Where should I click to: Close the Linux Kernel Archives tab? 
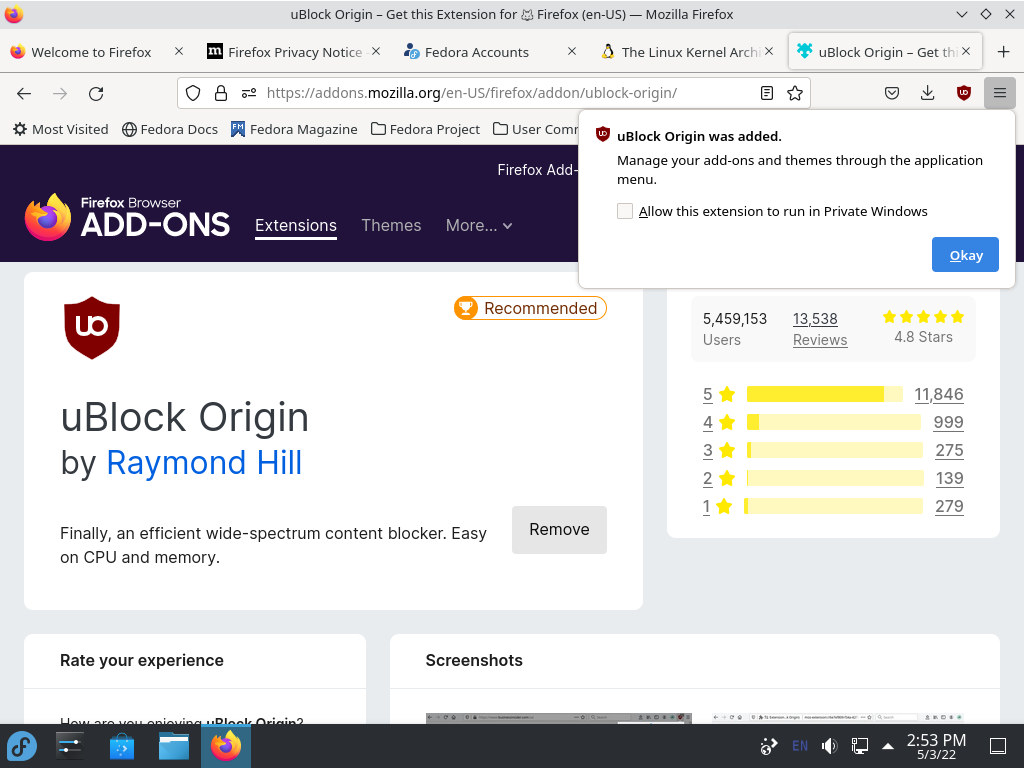(769, 51)
